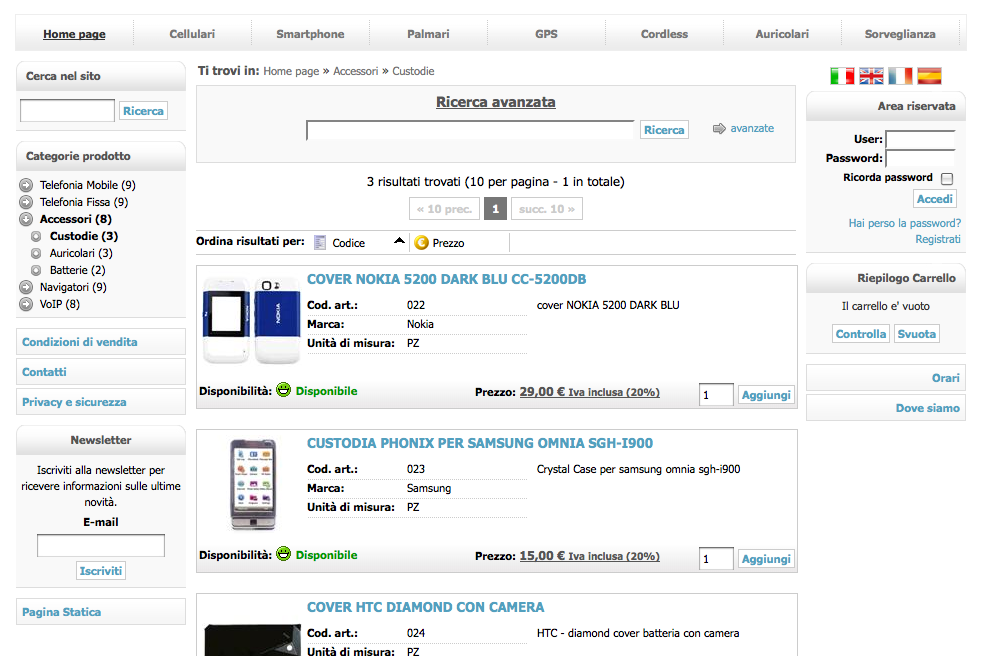Open Ricerca avanzata heading link
Image resolution: width=983 pixels, height=656 pixels.
coord(495,102)
